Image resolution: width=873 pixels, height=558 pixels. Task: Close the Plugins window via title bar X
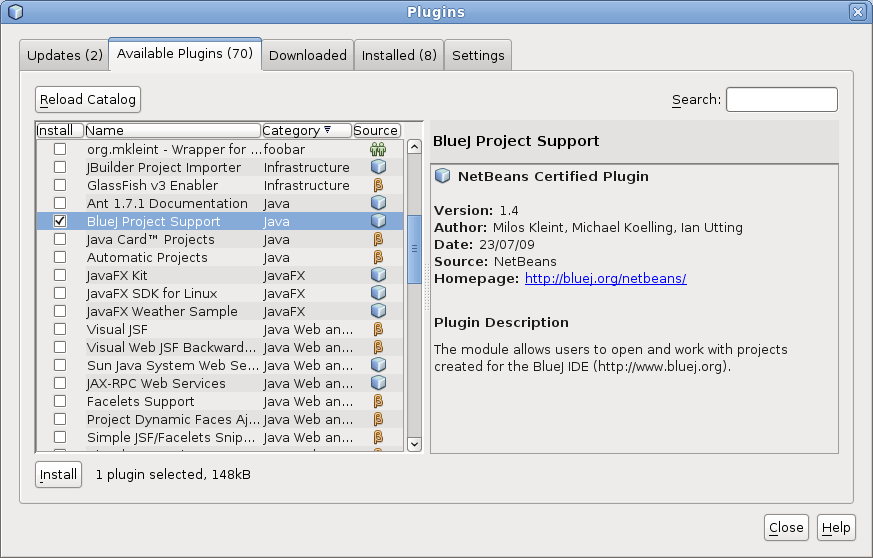point(857,12)
